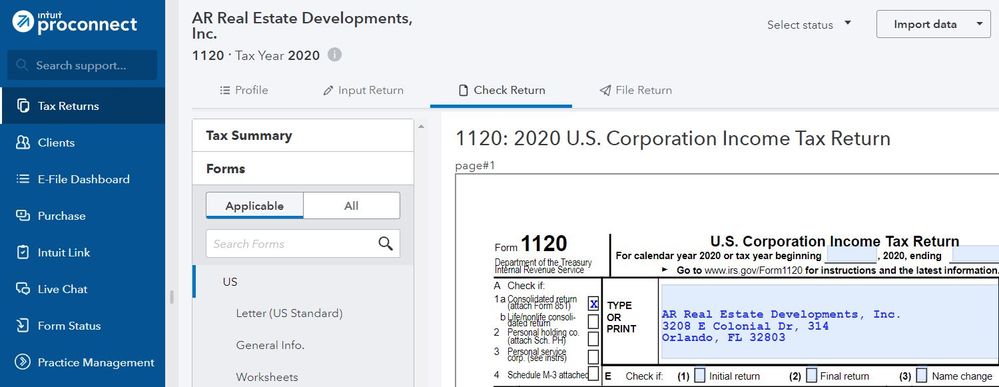This screenshot has height=387, width=999.
Task: Click the Search Forms input field
Action: 303,244
